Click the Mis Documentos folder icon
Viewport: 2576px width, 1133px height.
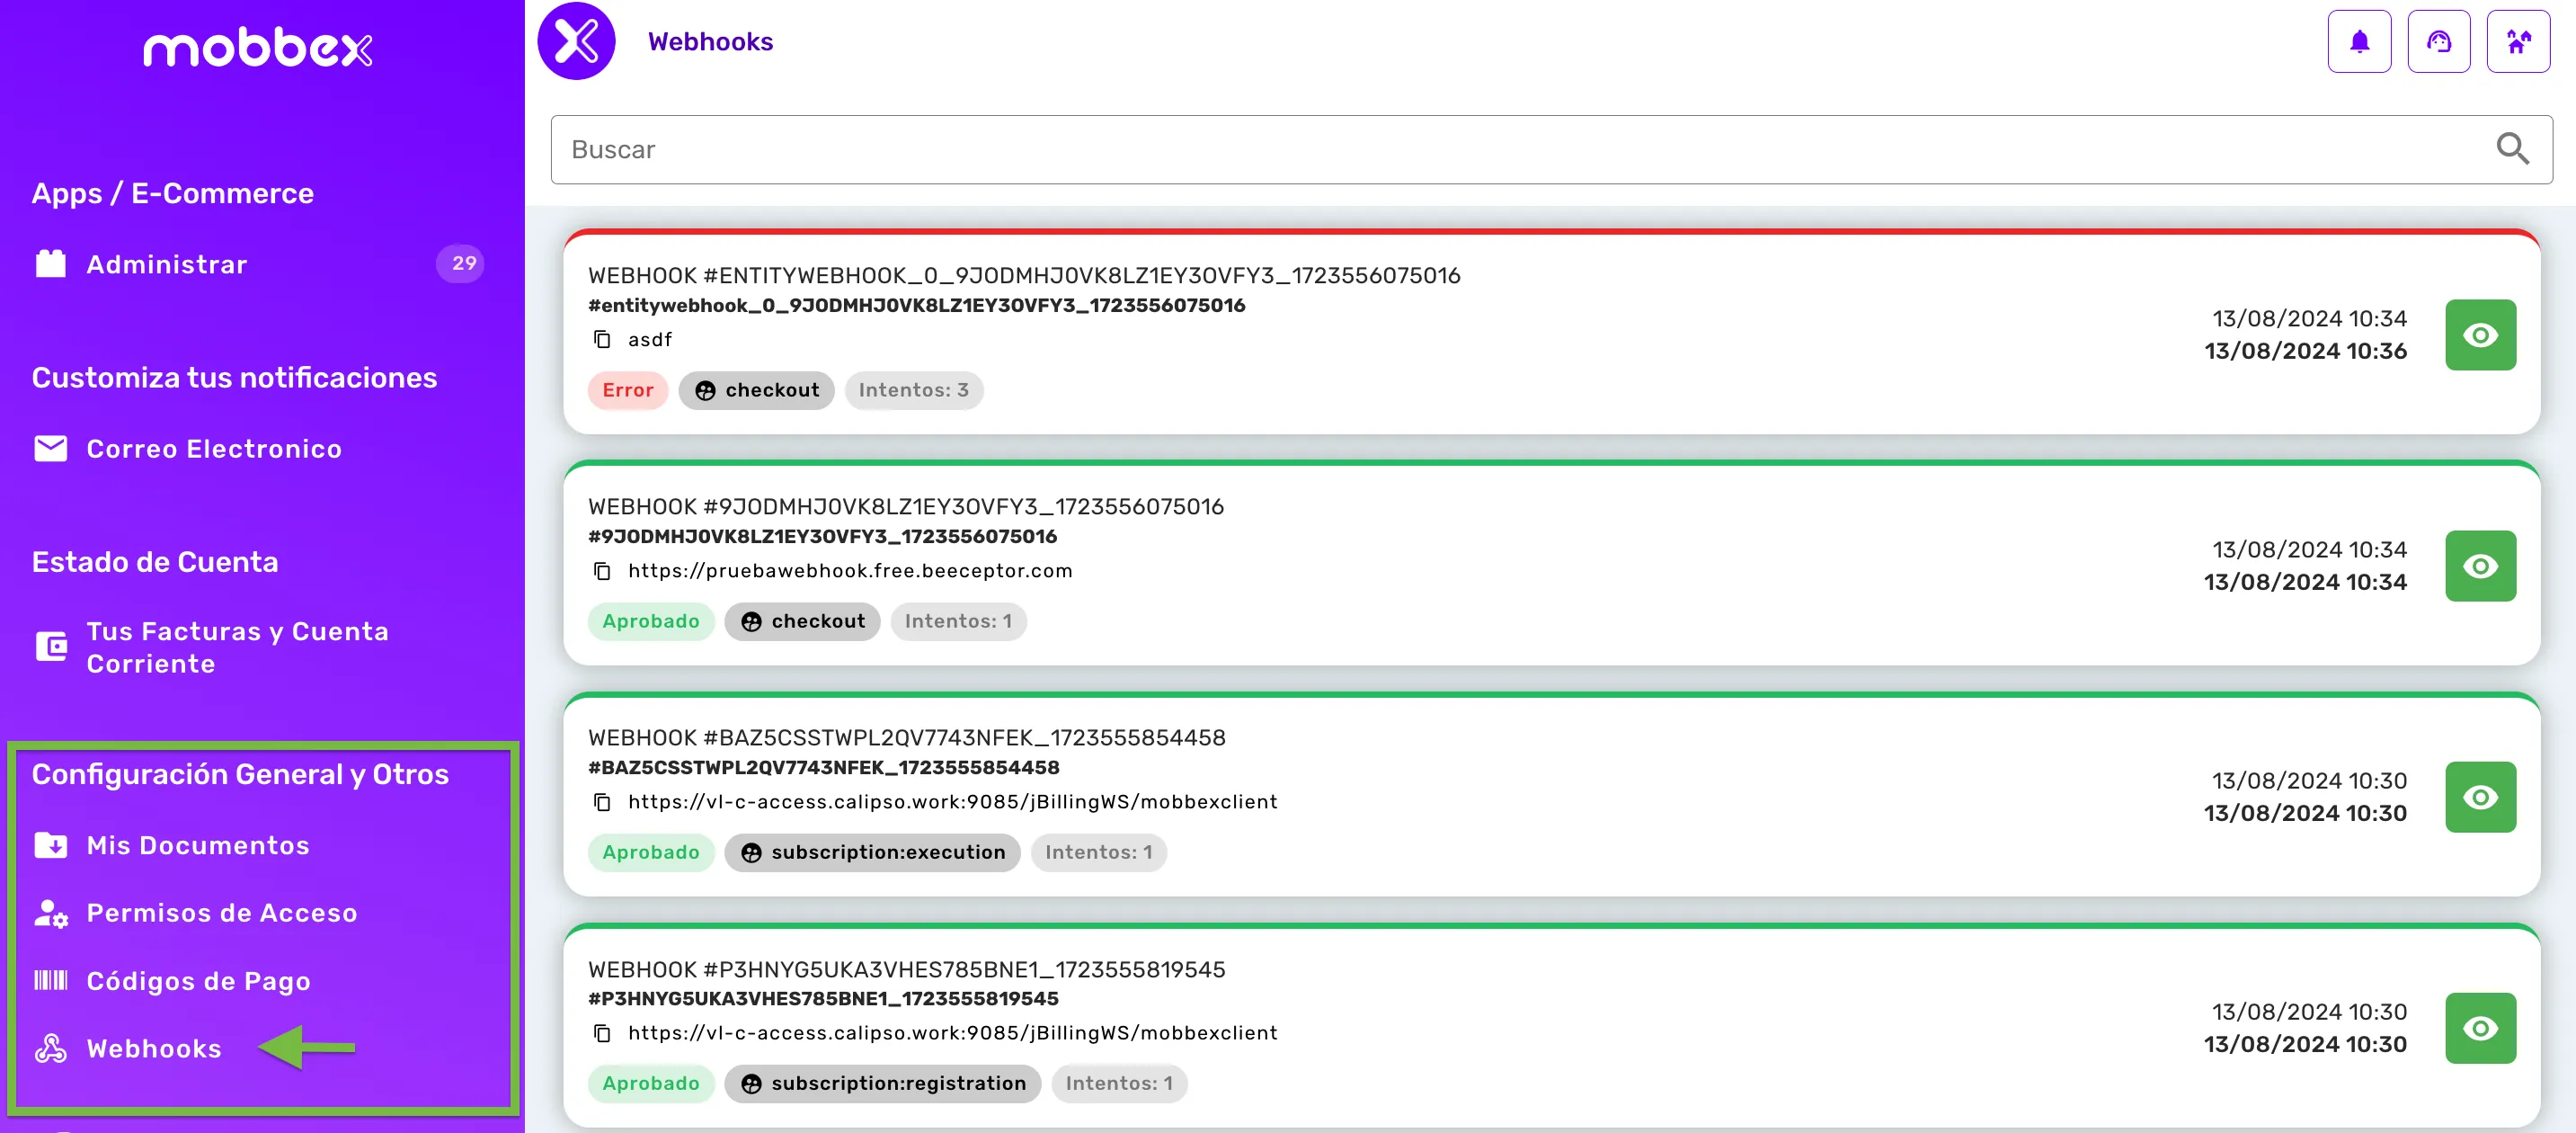pos(51,845)
